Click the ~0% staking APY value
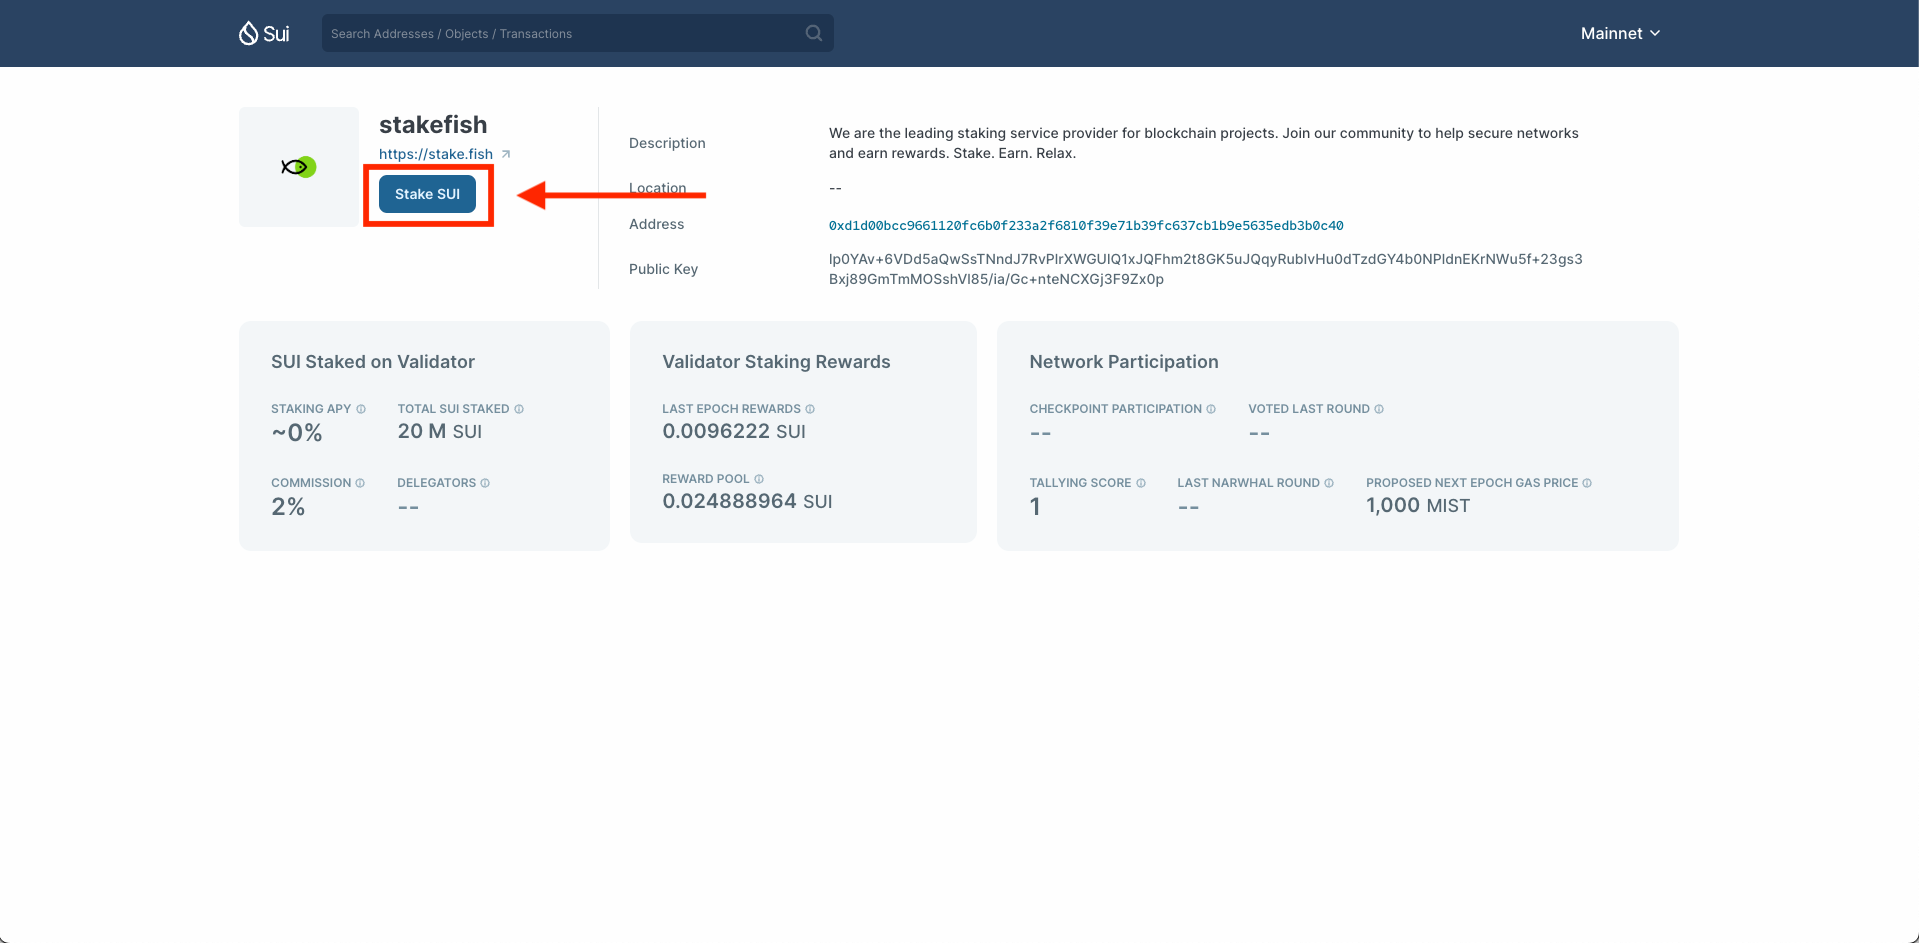Screen dimensions: 1919x943 pyautogui.click(x=297, y=433)
